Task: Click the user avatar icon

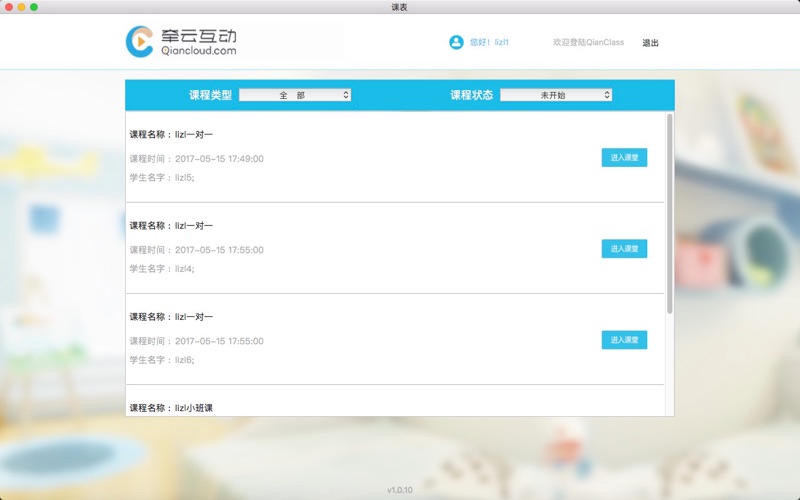Action: tap(456, 42)
